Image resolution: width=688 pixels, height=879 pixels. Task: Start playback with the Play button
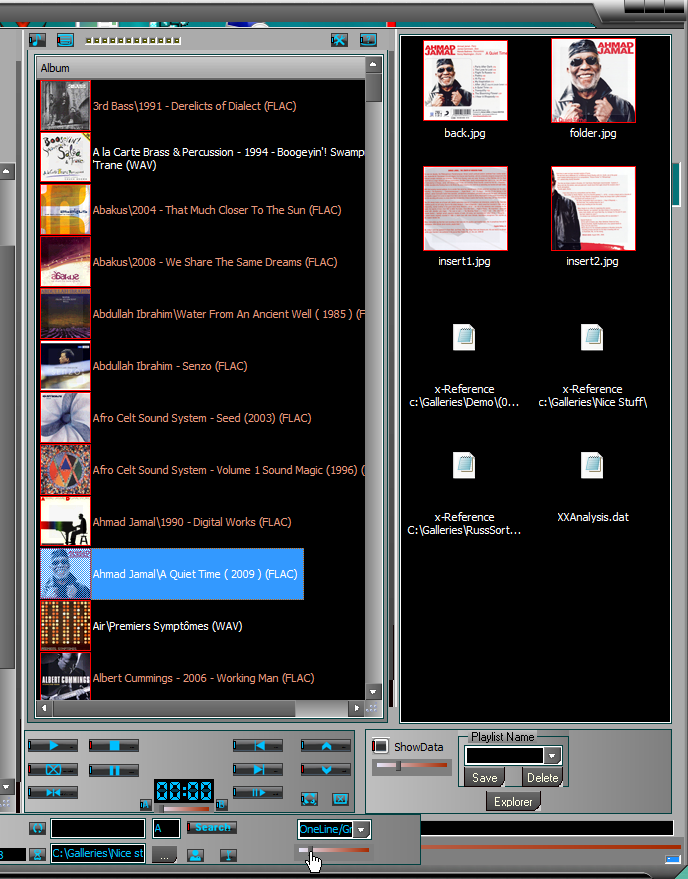(53, 746)
